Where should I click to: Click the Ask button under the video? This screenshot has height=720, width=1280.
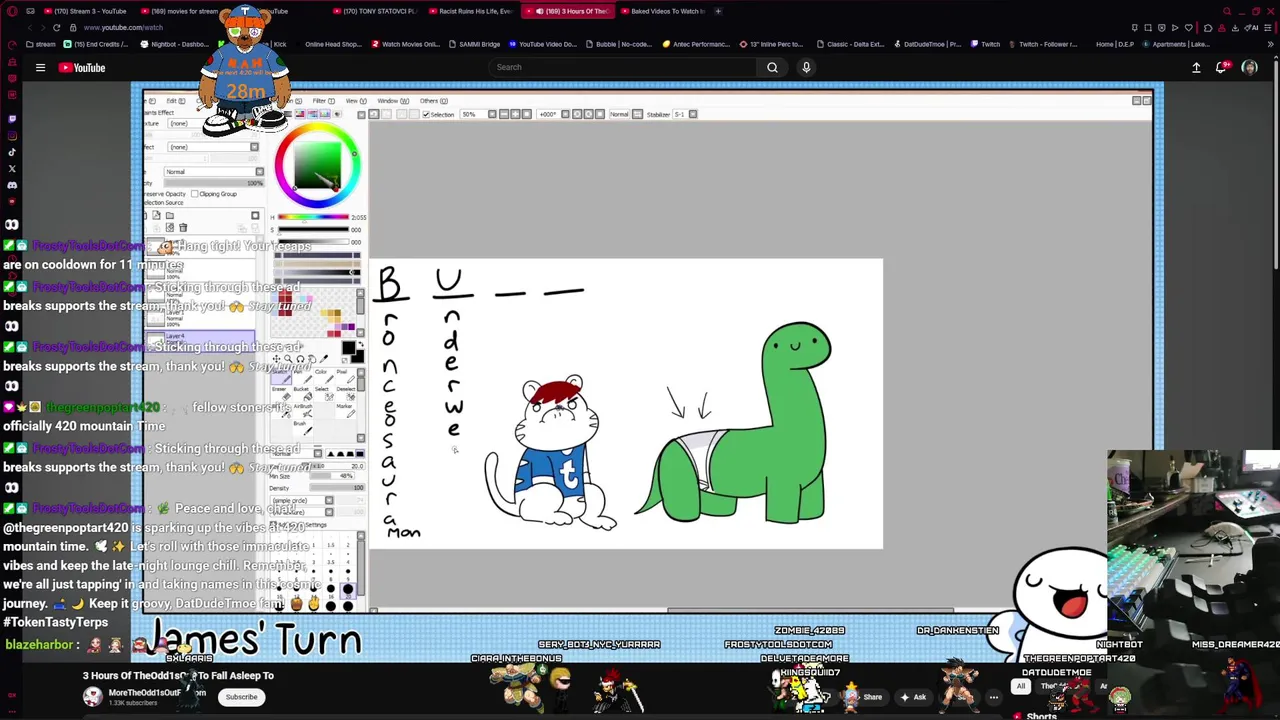tap(913, 697)
